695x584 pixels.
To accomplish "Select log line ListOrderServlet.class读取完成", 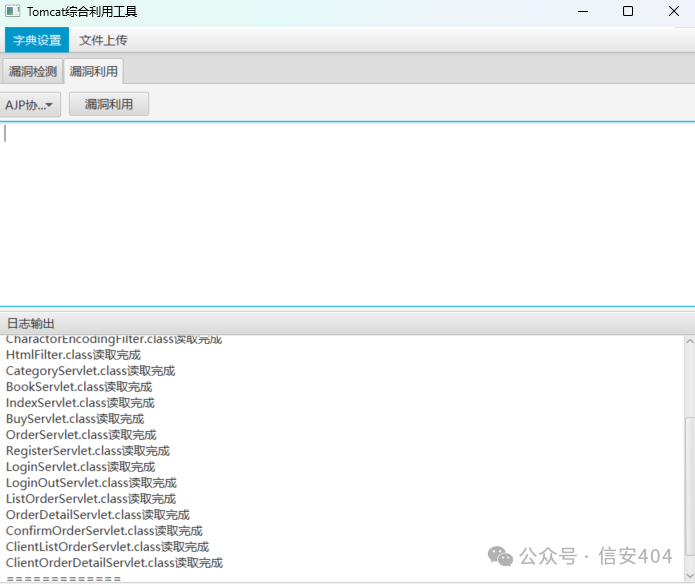I will [91, 498].
